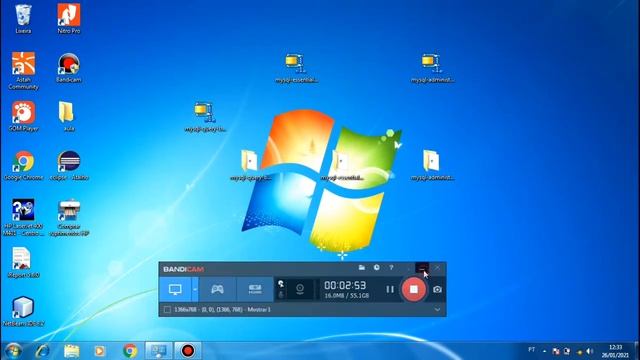The image size is (640, 360).
Task: Select the mysql-query installer icon
Action: [205, 117]
